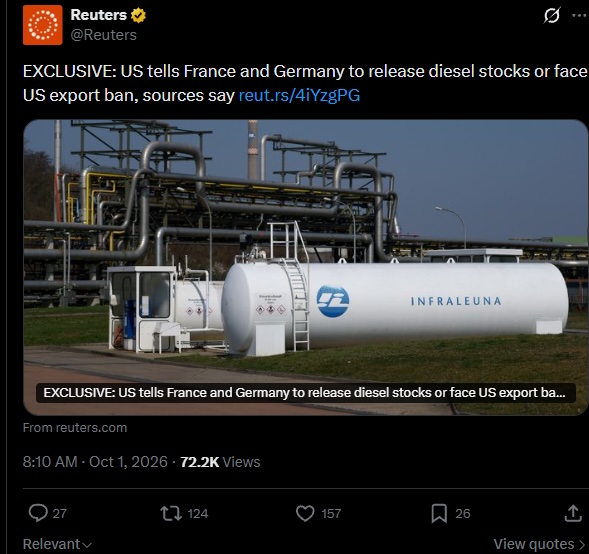Screen dimensions: 589x554
Task: Repost this tweet using retweet icon
Action: point(171,513)
